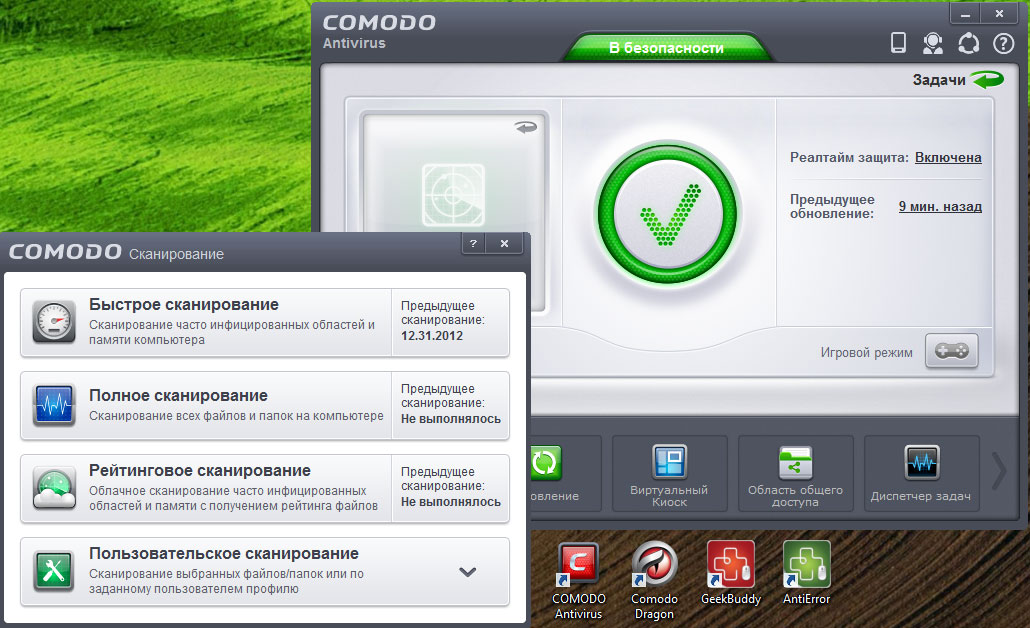Click the custom scan tools icon

click(54, 571)
